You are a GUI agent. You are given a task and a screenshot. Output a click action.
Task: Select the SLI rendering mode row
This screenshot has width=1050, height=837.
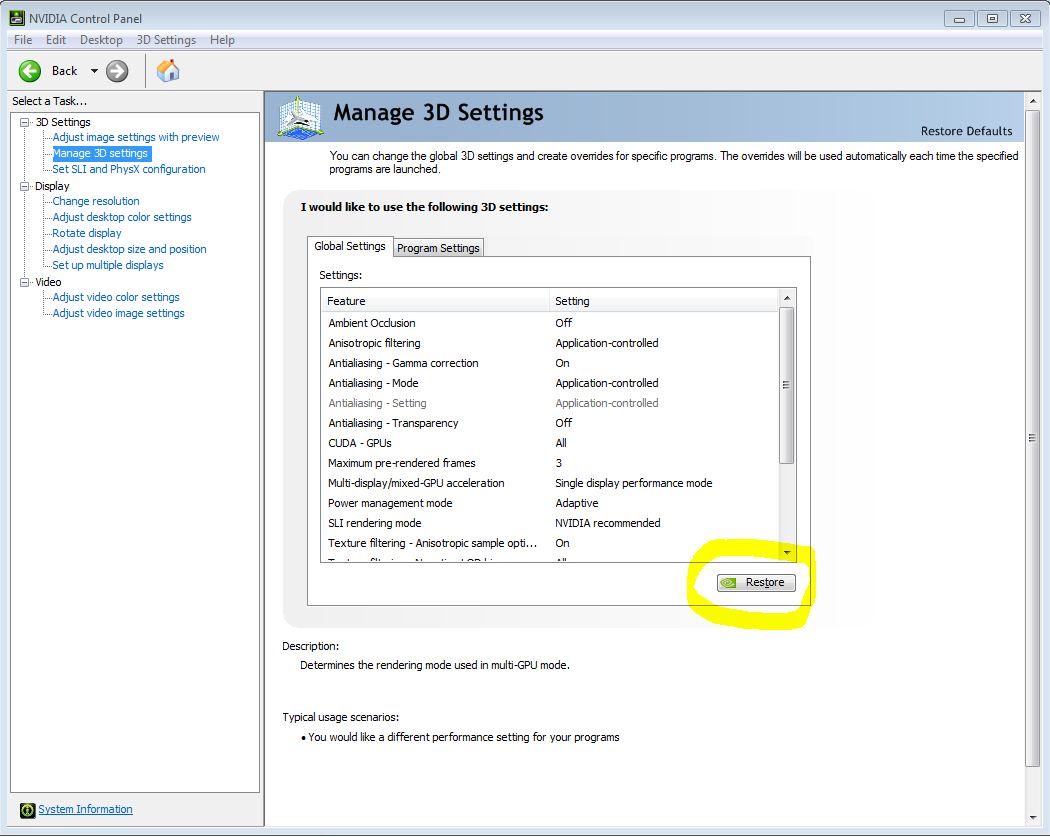coord(549,524)
